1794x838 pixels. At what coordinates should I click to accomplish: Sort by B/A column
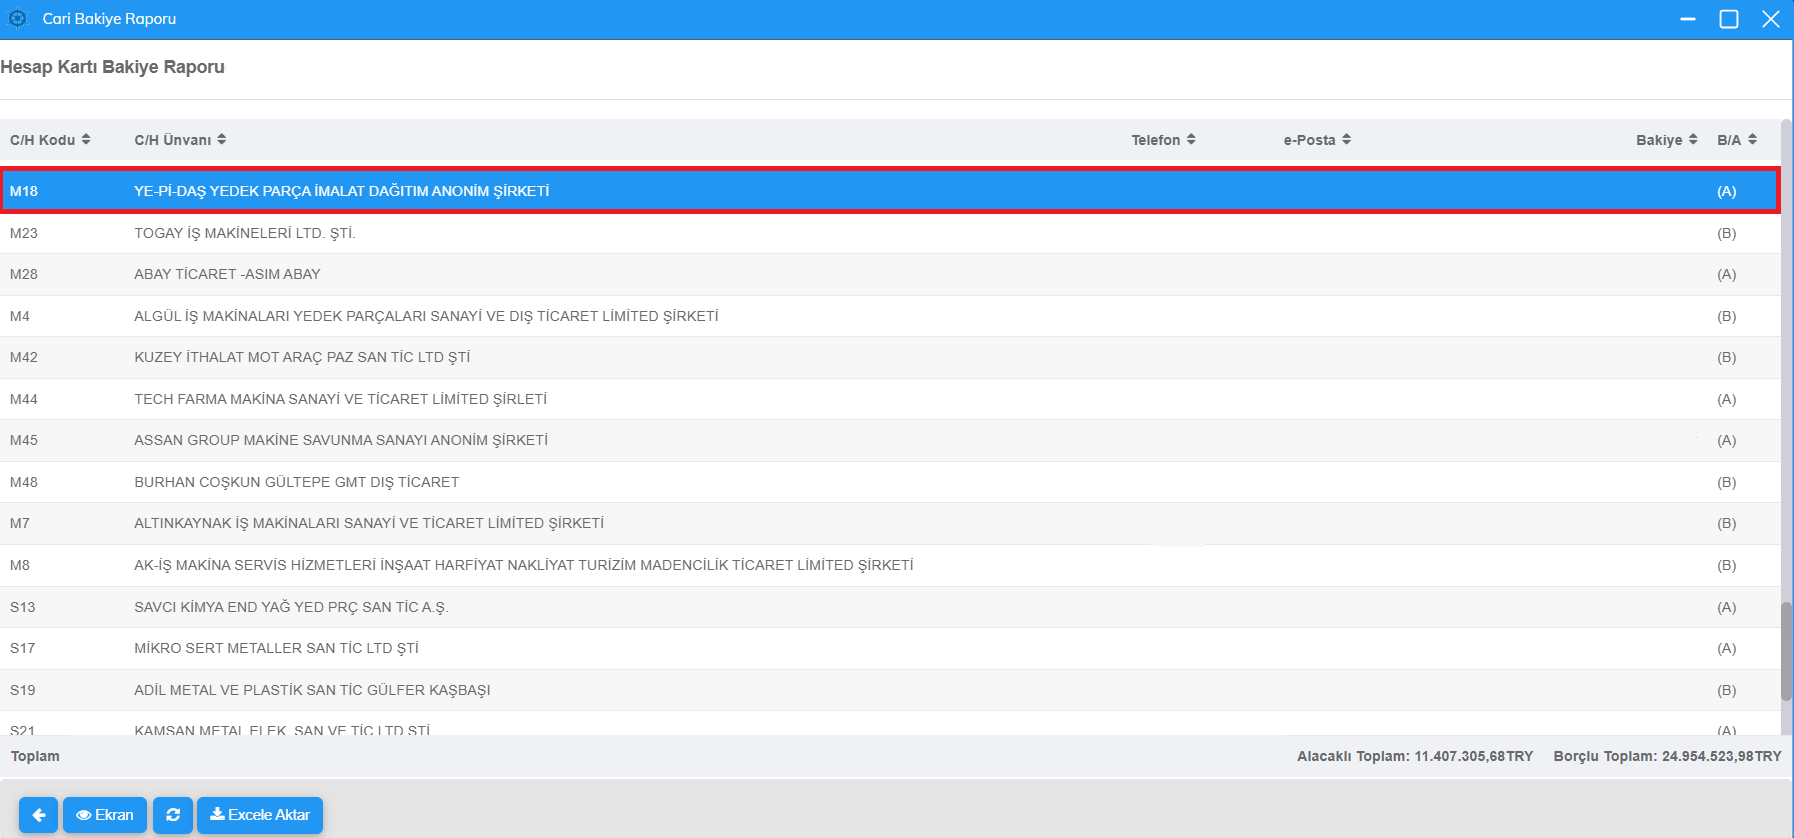1737,140
